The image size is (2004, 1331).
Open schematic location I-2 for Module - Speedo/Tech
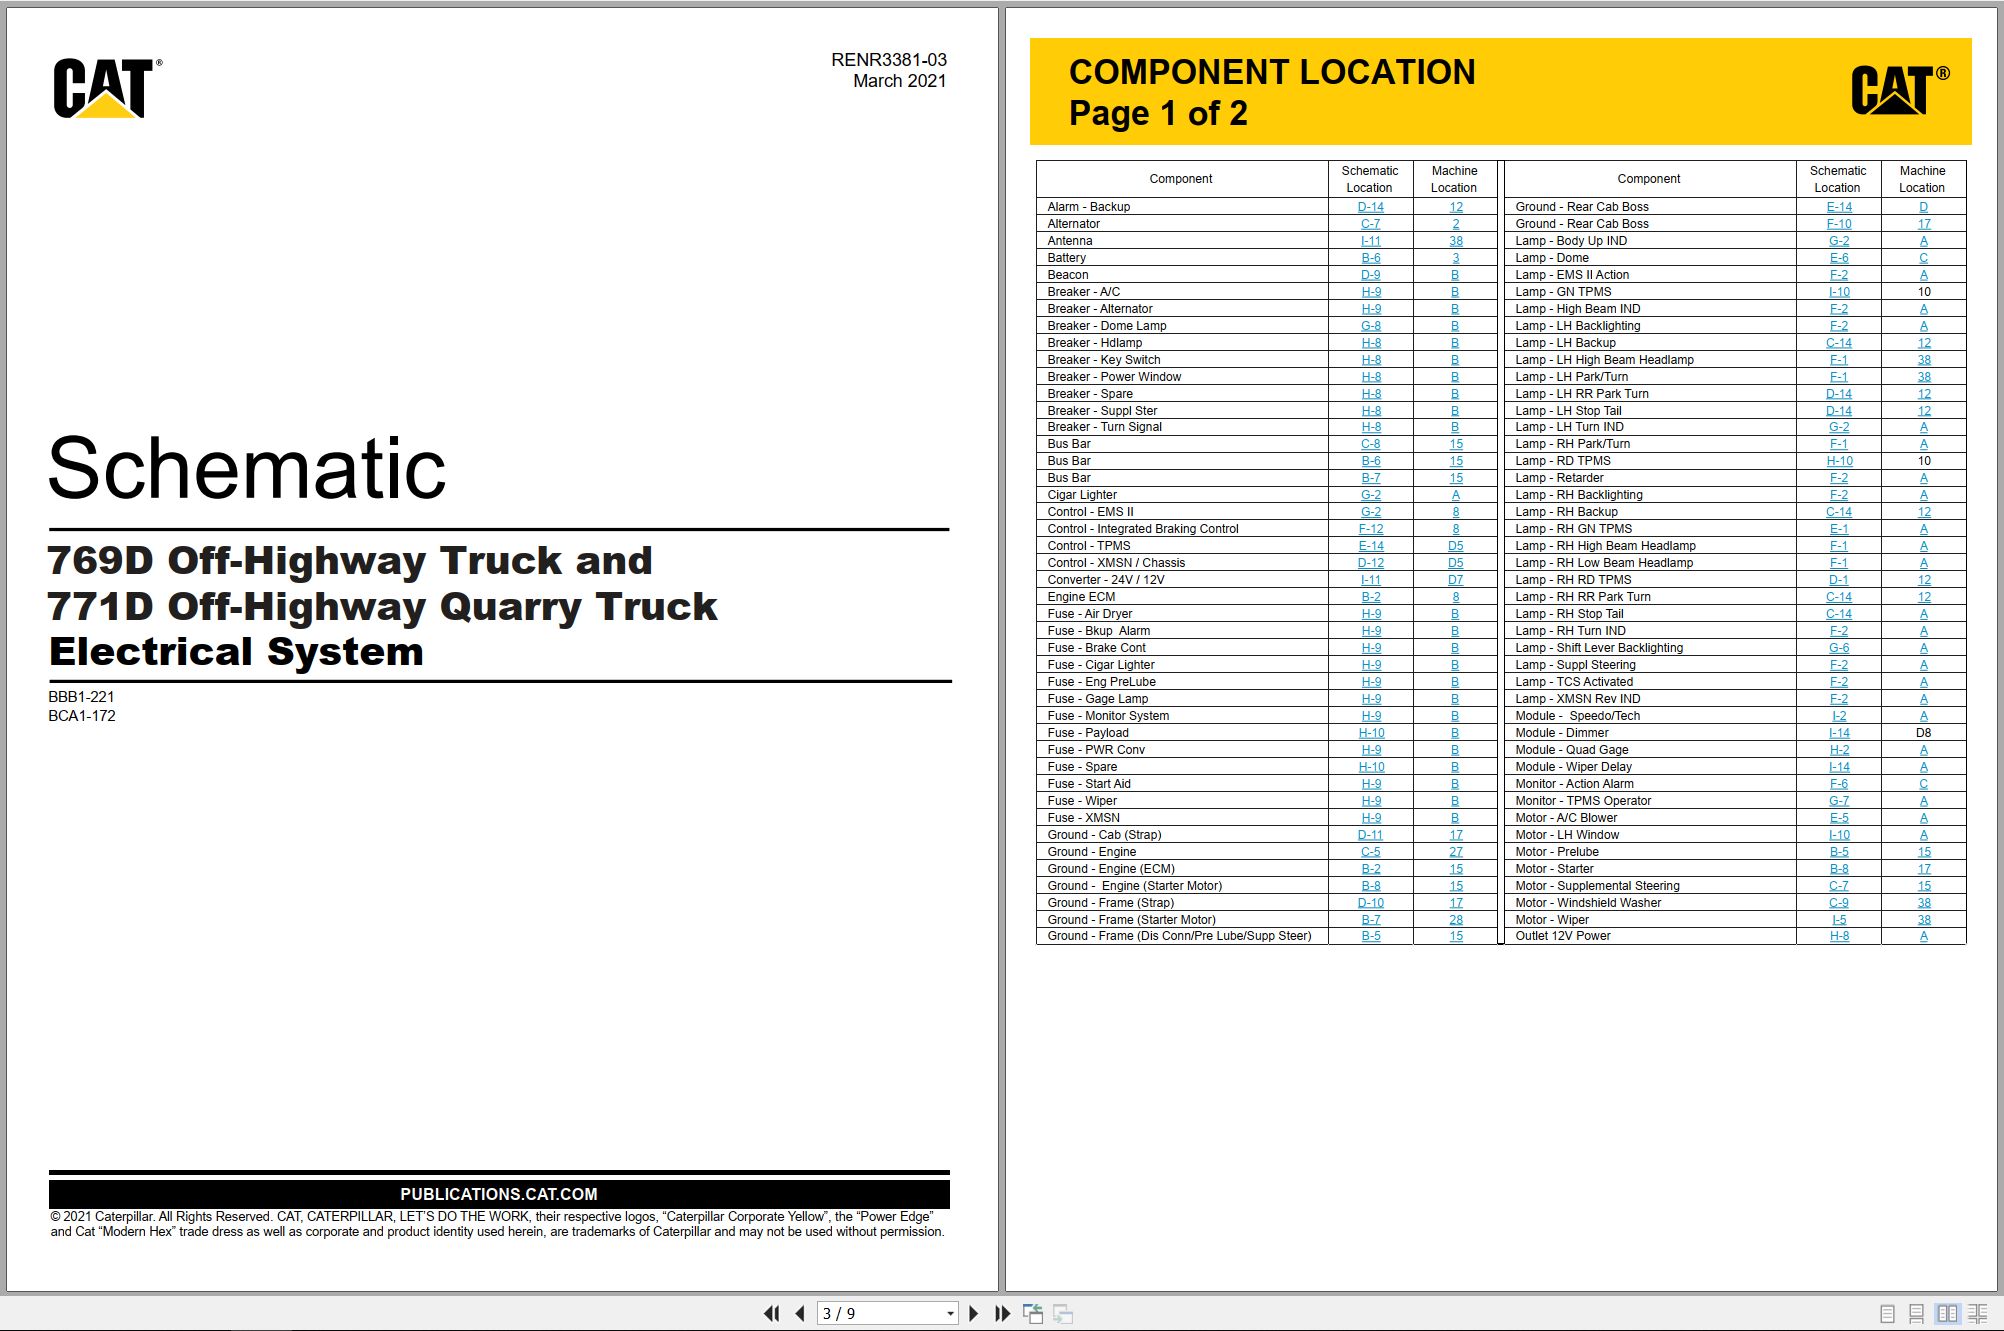[x=1838, y=716]
